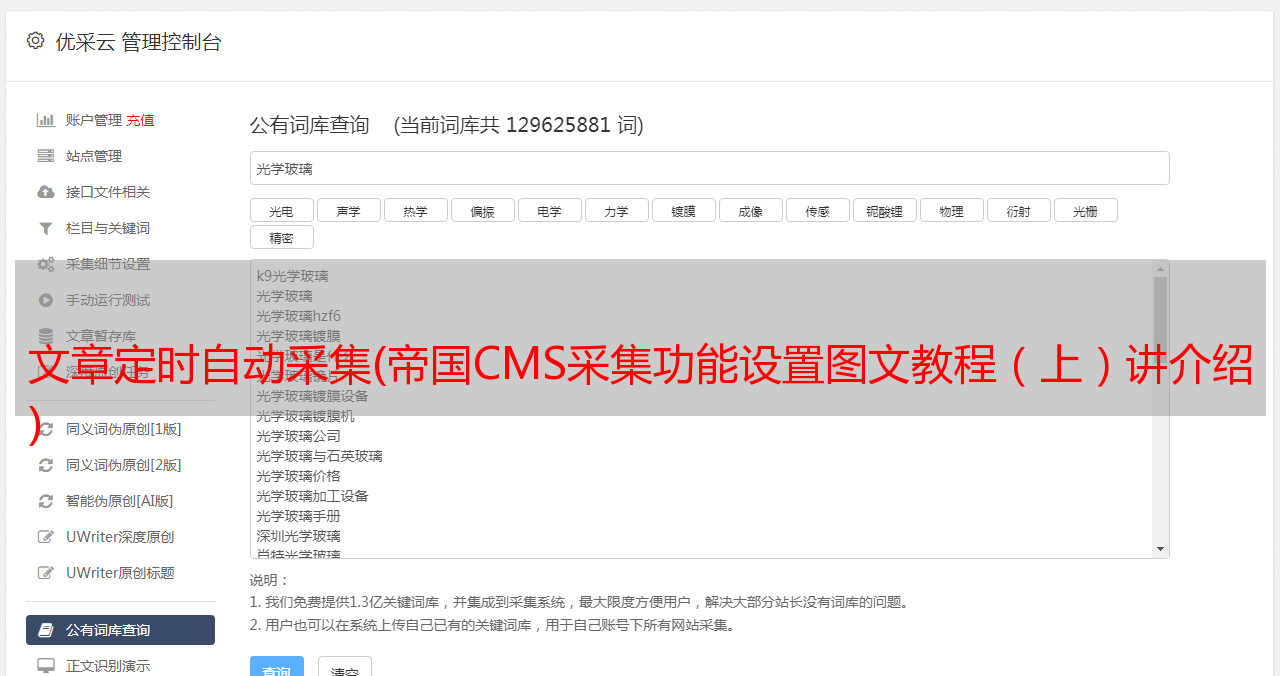
Task: Open the UWriter原创标题 menu item
Action: coord(120,573)
